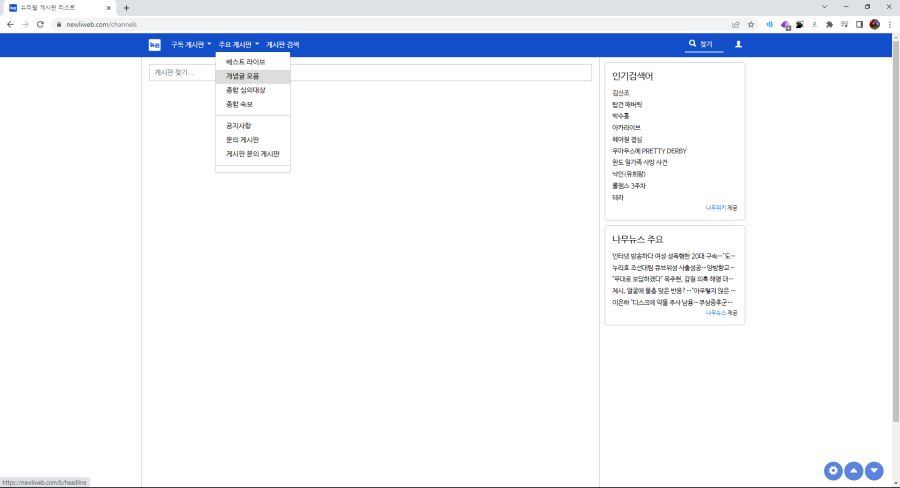The image size is (900, 488).
Task: Focus the 게시판 찾기 search field
Action: 370,72
